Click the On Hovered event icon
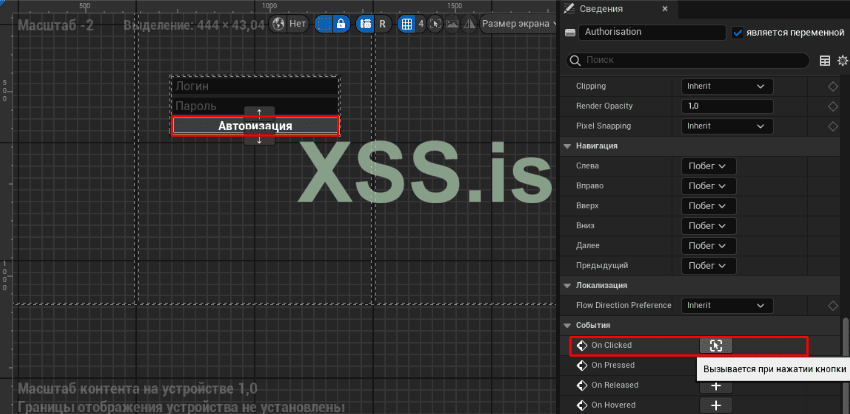The width and height of the screenshot is (850, 414). tap(582, 405)
